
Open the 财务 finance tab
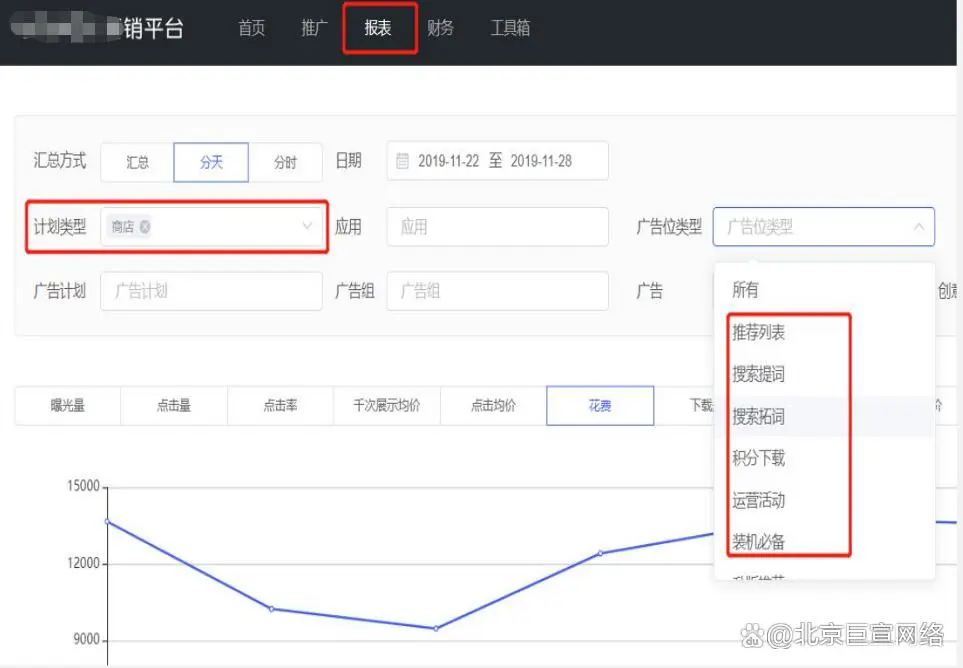click(440, 28)
